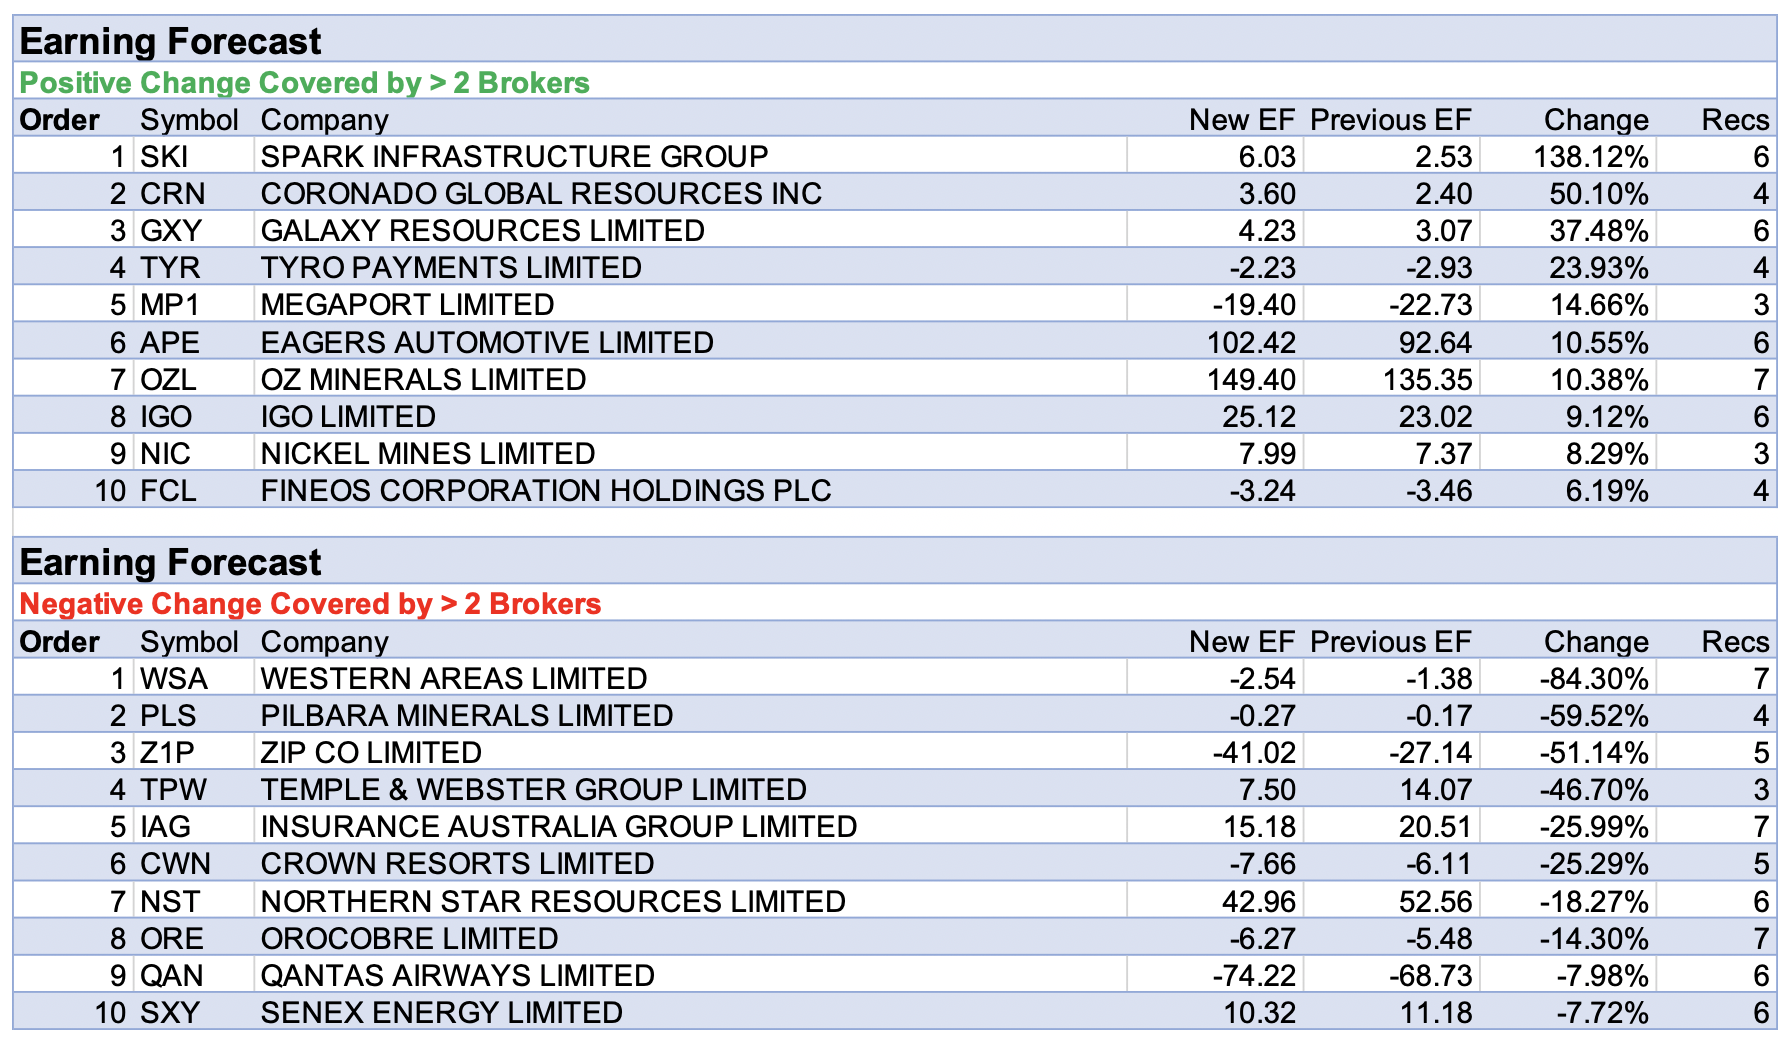The height and width of the screenshot is (1044, 1790).
Task: Click the Galaxy Resources Limited cell
Action: [482, 231]
